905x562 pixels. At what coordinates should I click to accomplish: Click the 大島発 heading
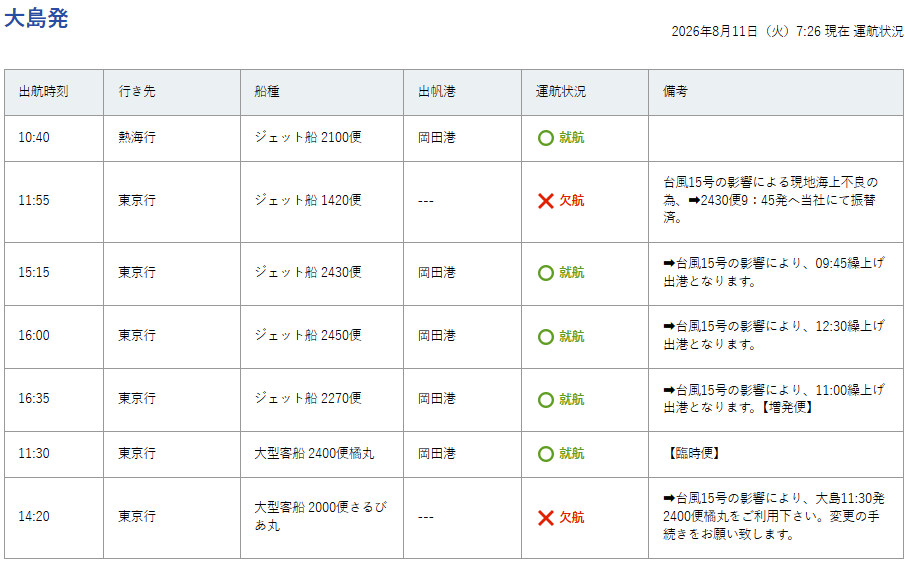36,18
